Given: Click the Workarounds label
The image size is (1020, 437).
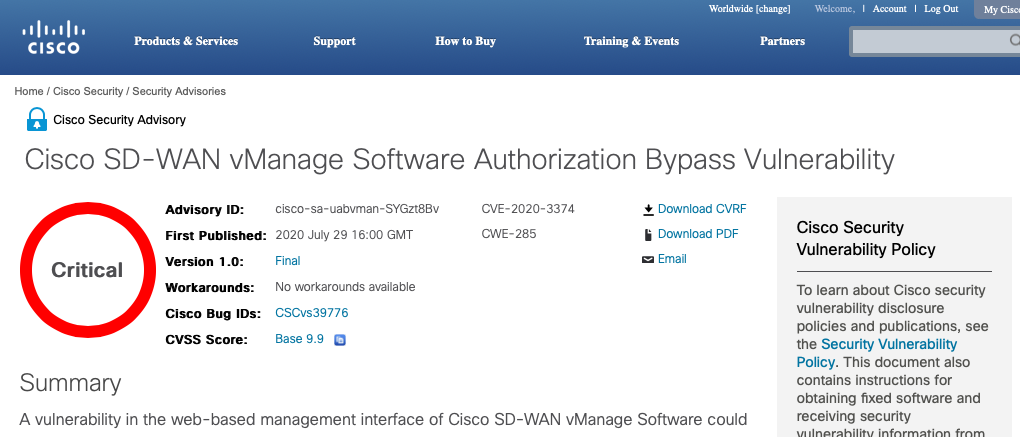Looking at the screenshot, I should click(209, 287).
